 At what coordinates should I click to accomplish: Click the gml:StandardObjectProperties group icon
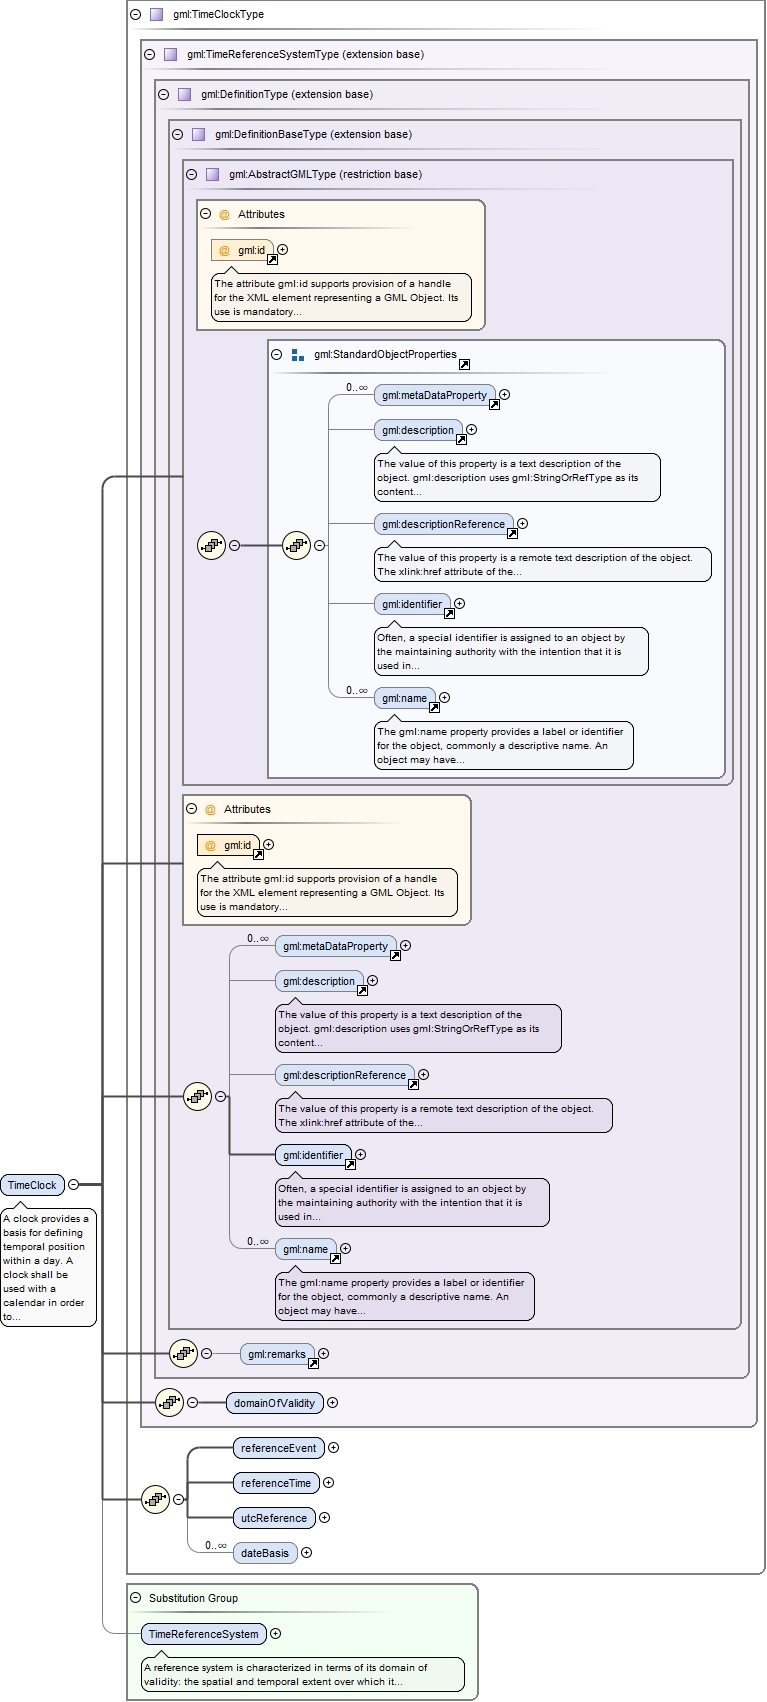point(298,355)
